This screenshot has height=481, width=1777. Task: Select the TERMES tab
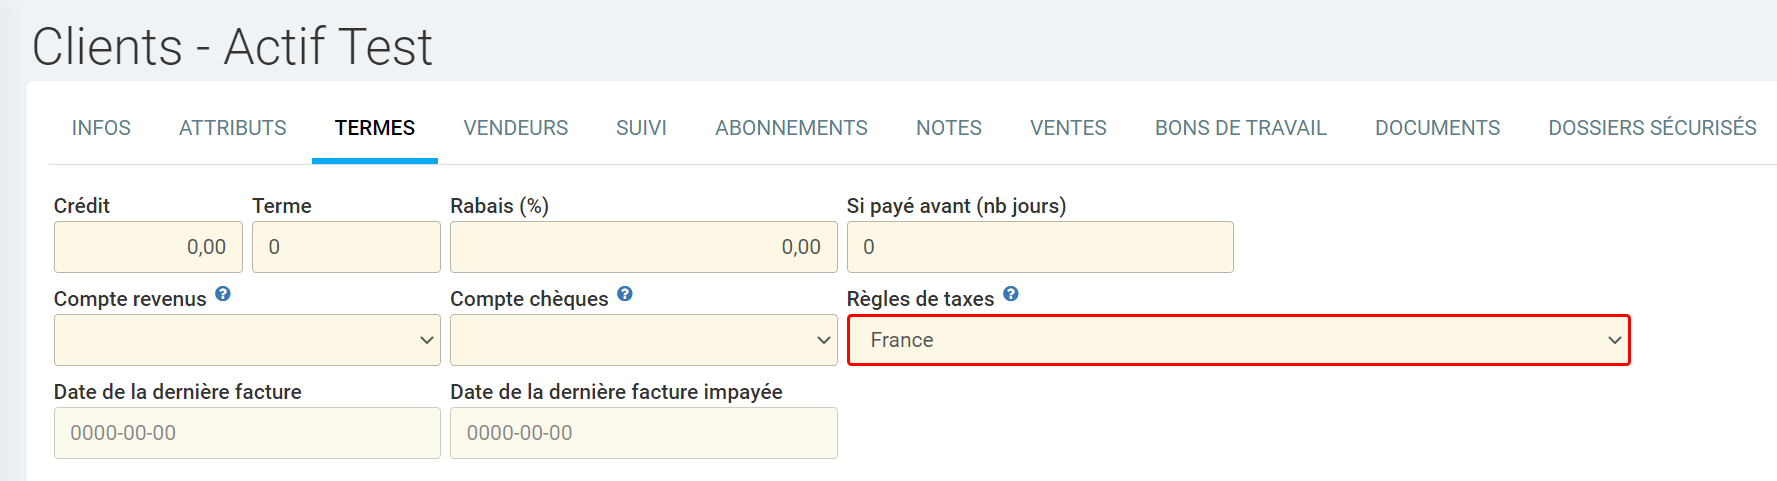(x=375, y=128)
